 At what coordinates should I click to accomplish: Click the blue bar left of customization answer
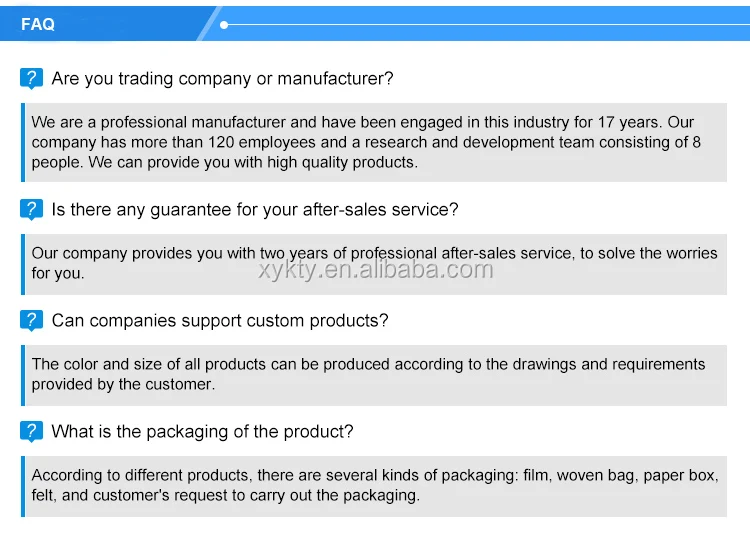[x=23, y=374]
